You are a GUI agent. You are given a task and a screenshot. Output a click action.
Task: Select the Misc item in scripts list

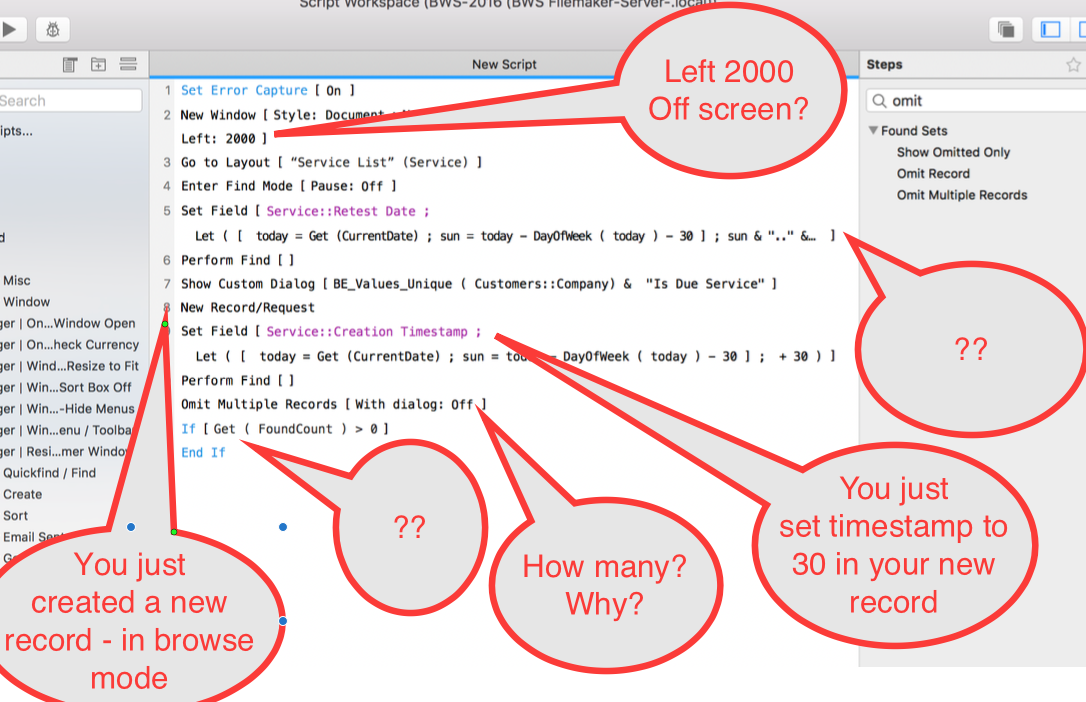(x=17, y=280)
